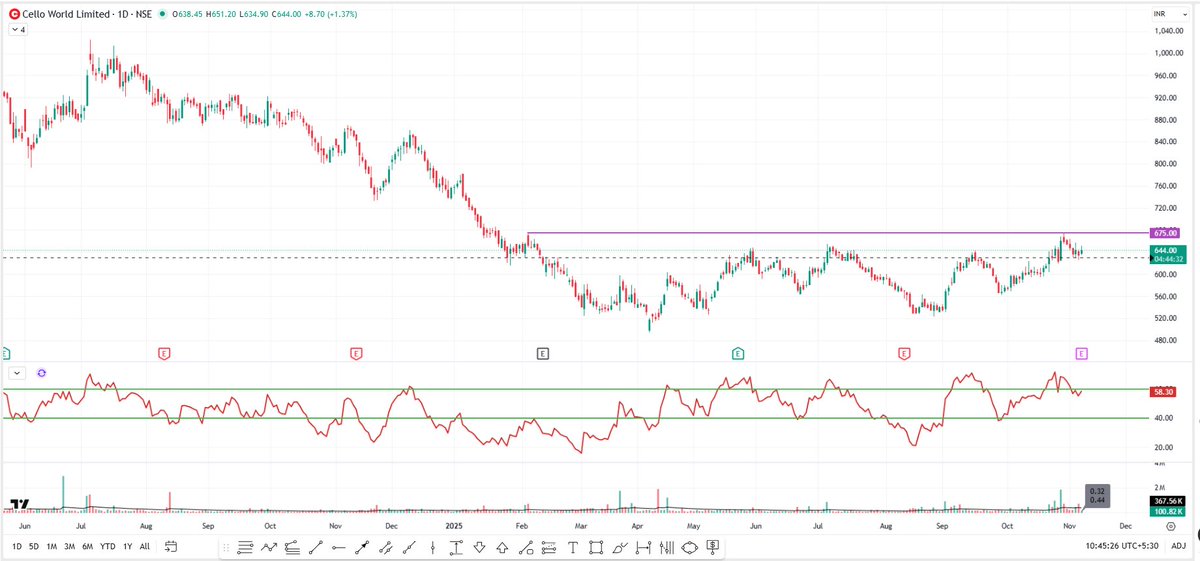Select the rectangle shape tool
Image resolution: width=1200 pixels, height=561 pixels.
pos(596,547)
